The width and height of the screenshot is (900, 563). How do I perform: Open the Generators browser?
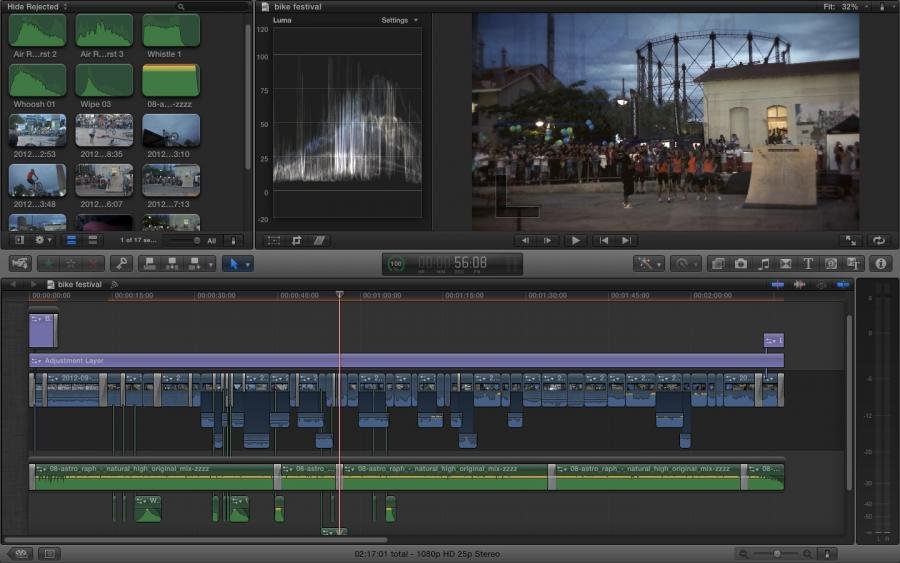831,263
